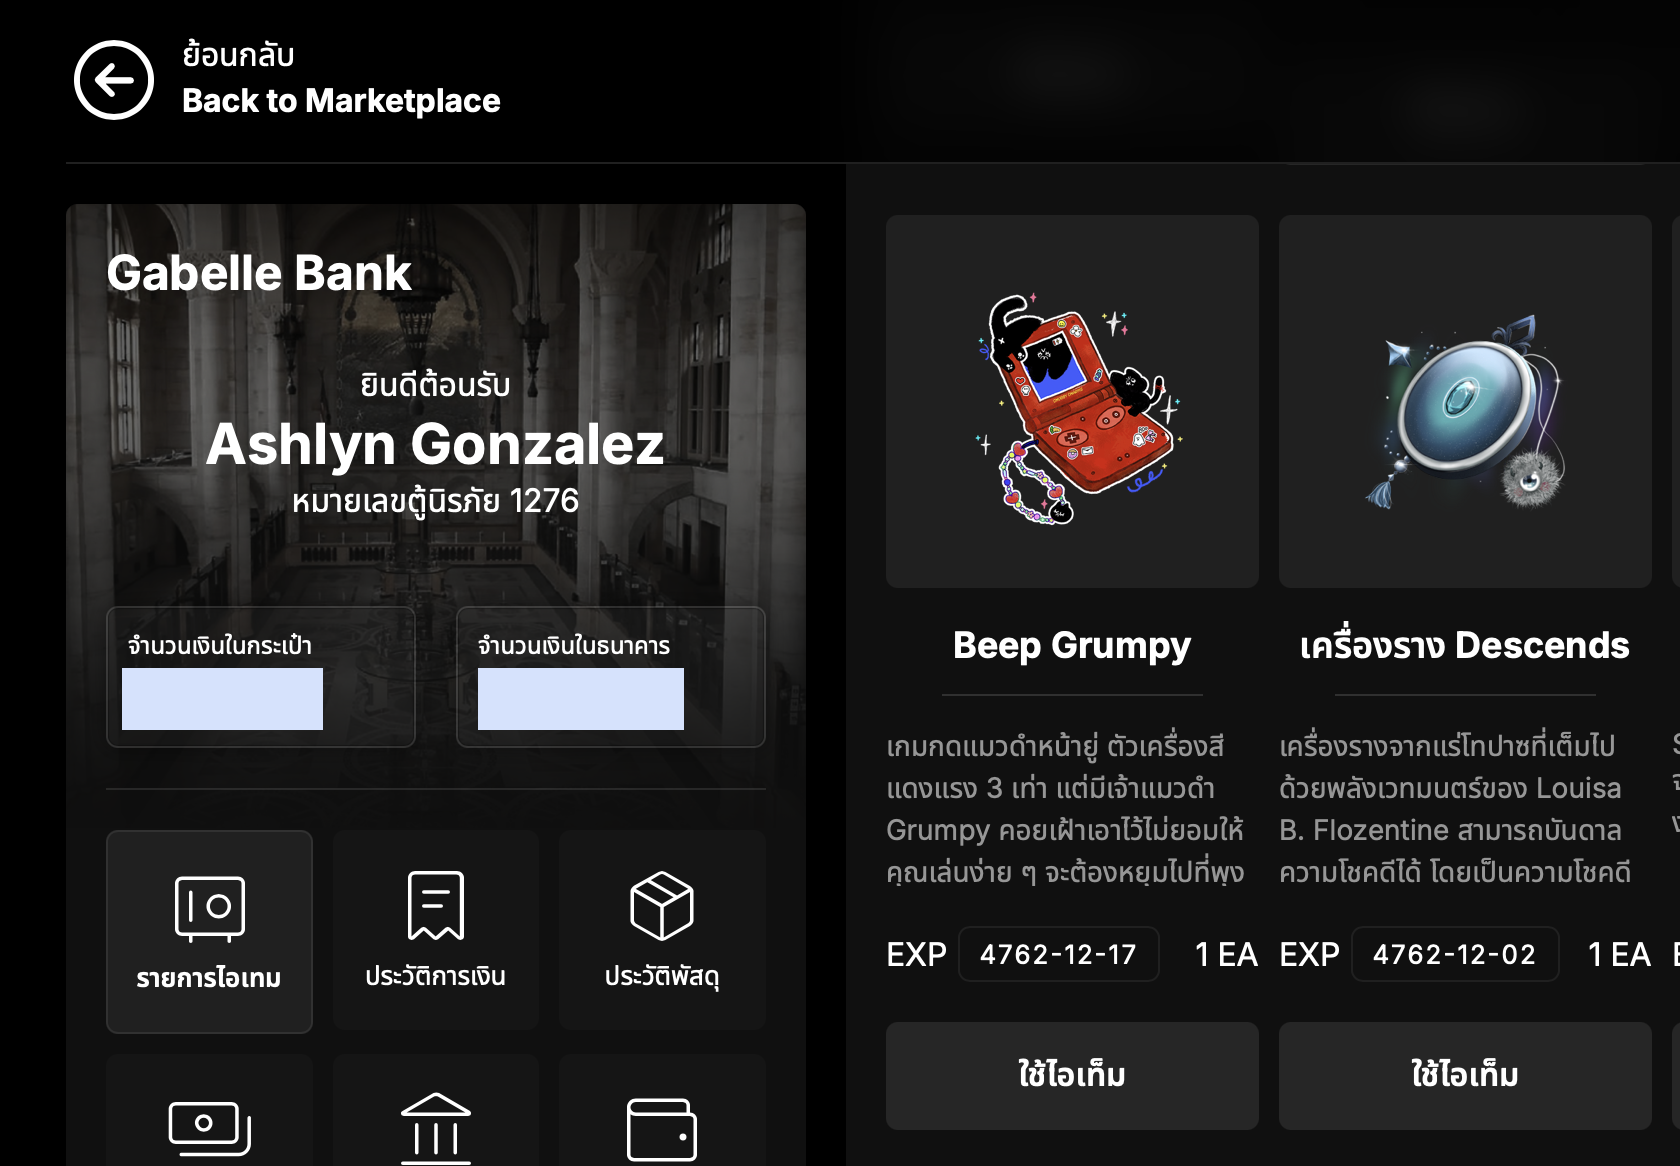Select the รายการไอเทม safe tab
This screenshot has height=1166, width=1680.
tap(209, 932)
